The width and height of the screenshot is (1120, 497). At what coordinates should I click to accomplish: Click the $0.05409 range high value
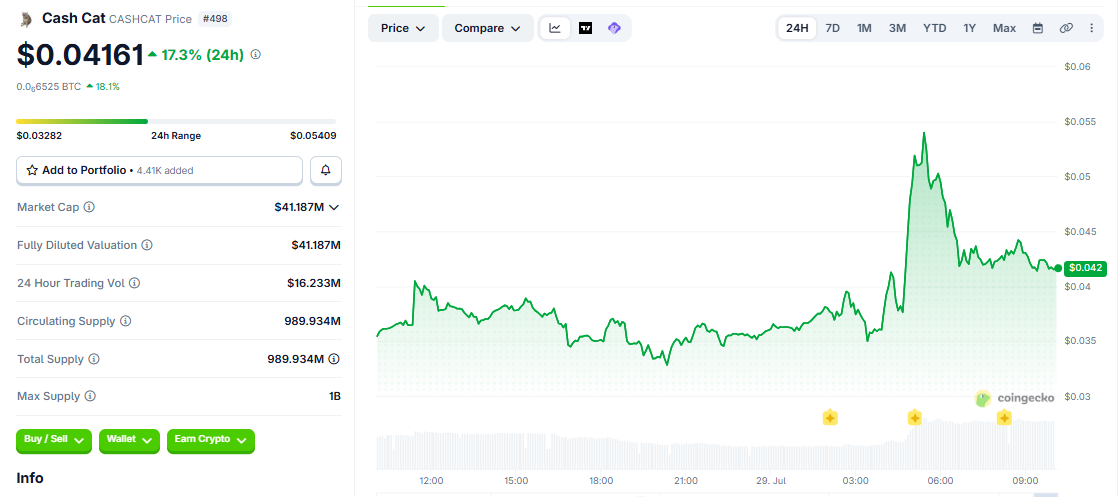coord(313,136)
